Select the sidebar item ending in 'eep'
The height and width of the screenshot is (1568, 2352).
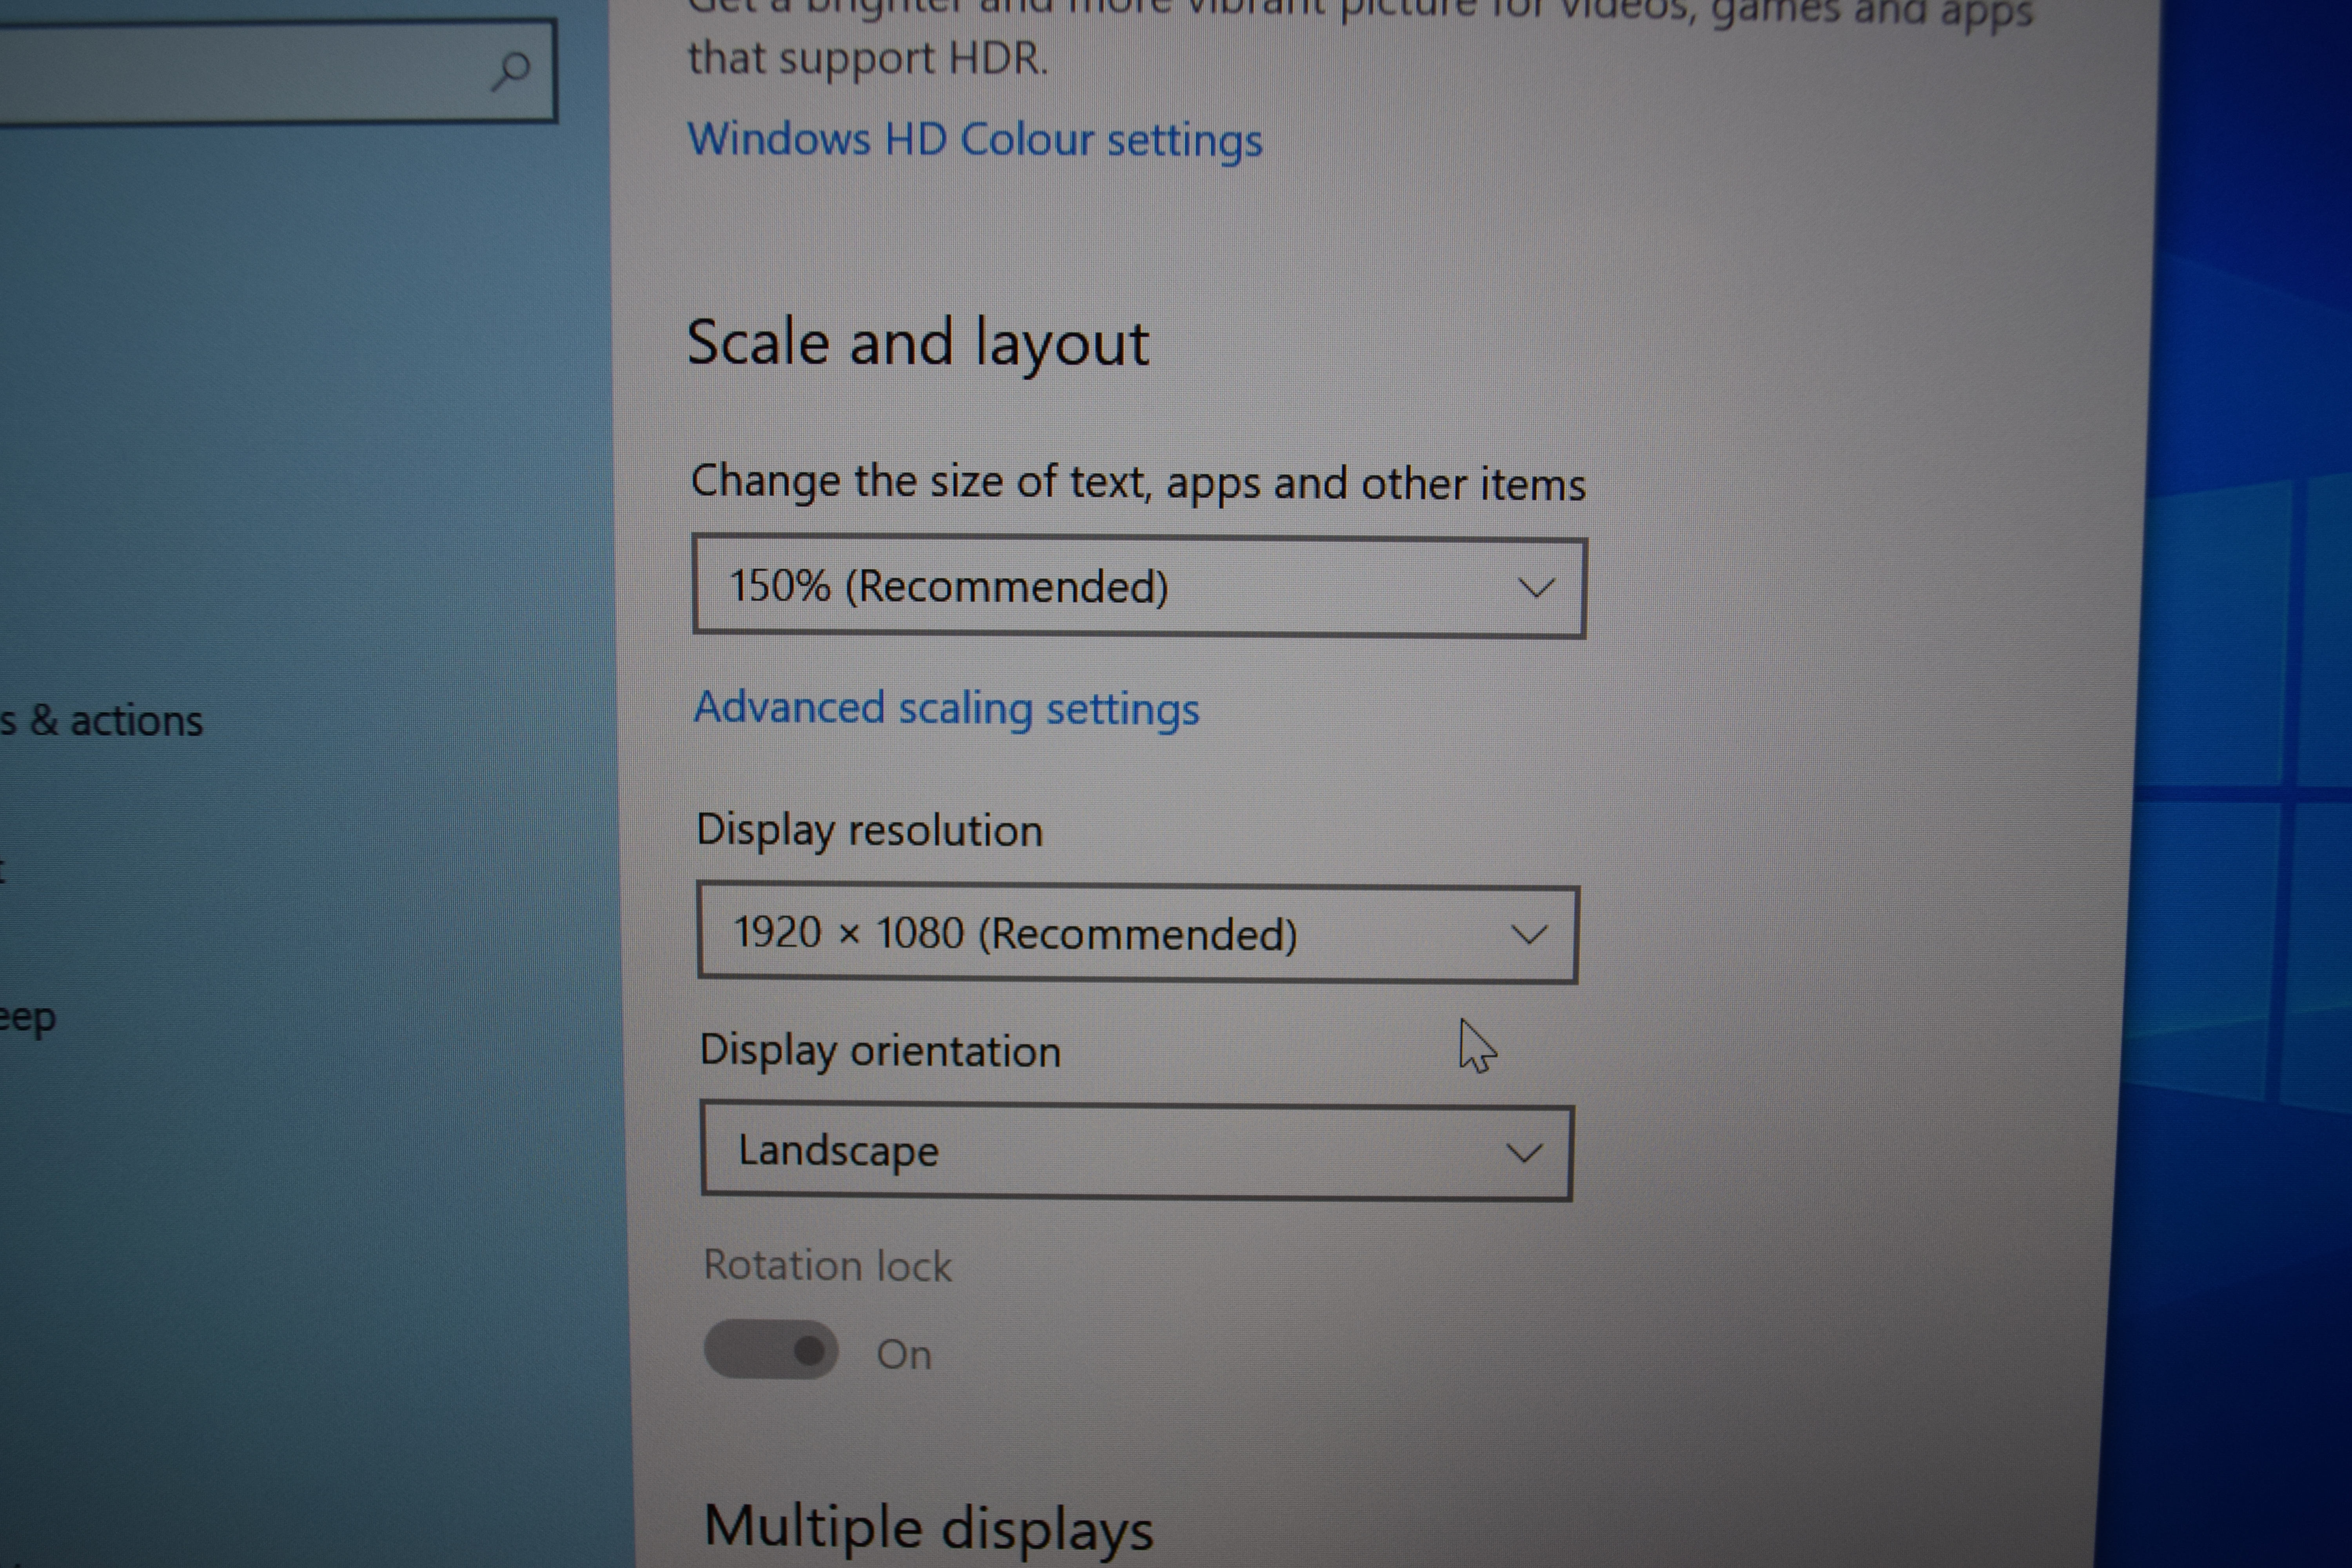28,1018
